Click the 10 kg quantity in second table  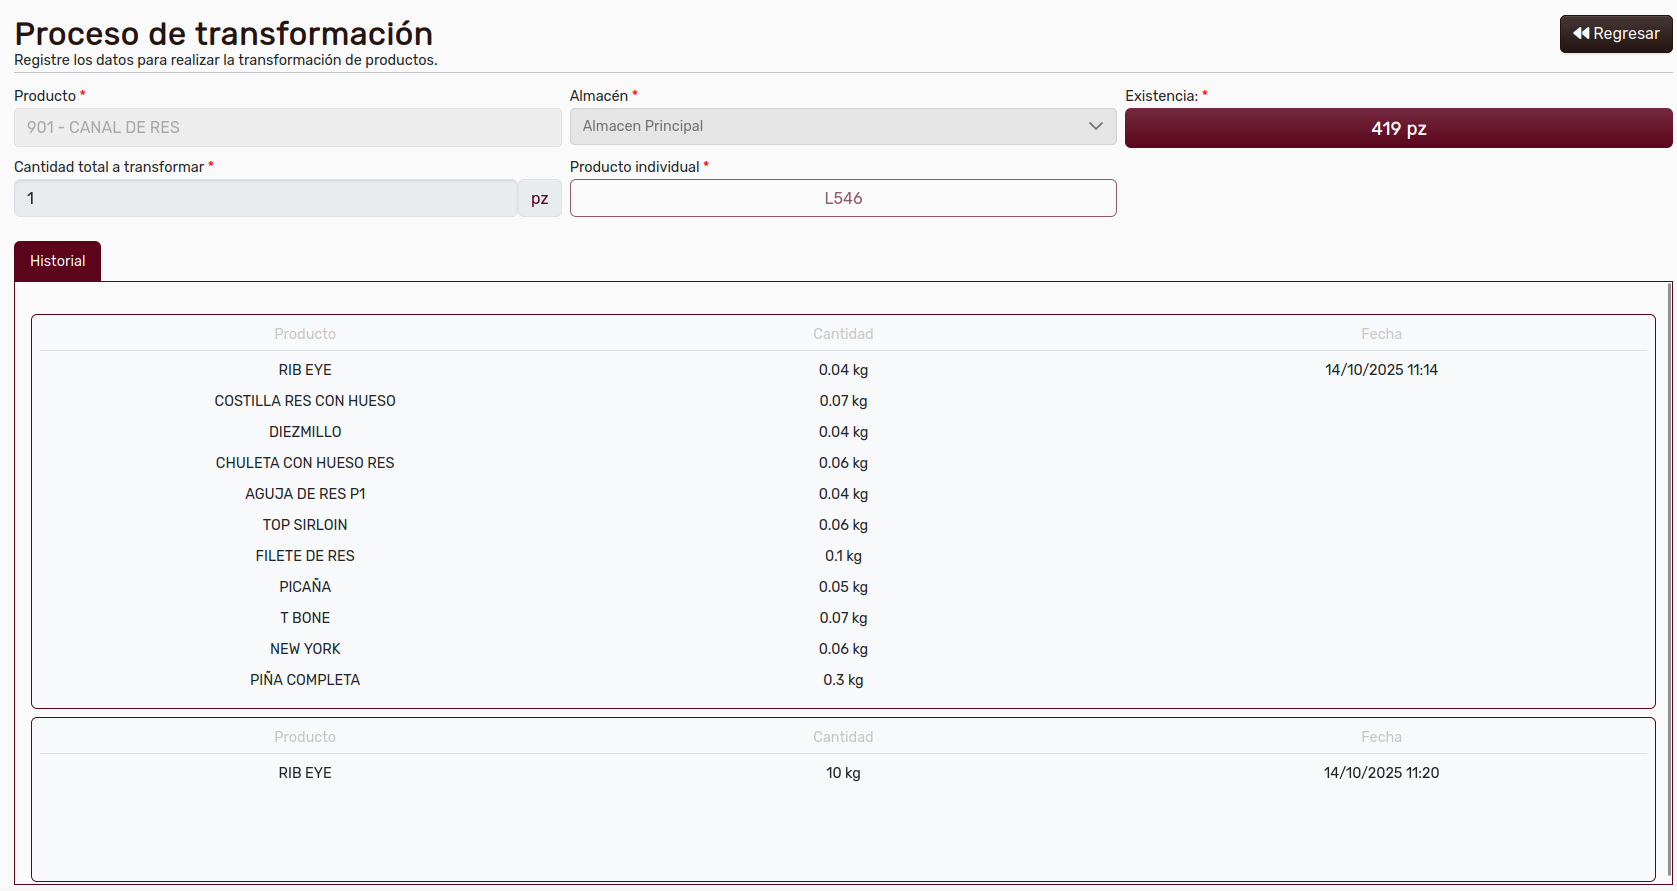(842, 773)
